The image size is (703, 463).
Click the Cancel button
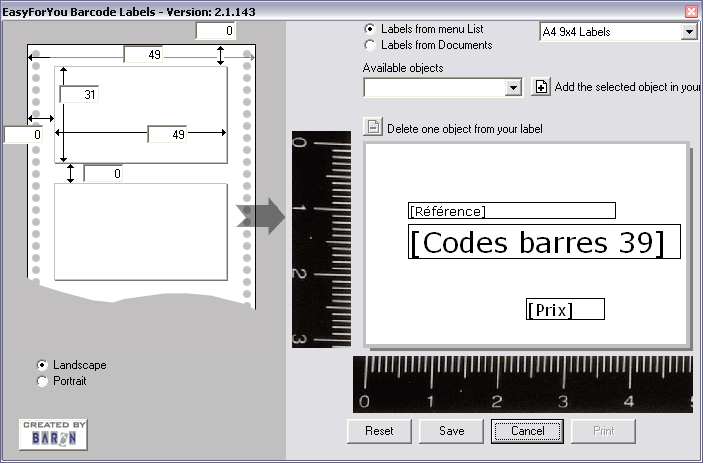point(527,431)
